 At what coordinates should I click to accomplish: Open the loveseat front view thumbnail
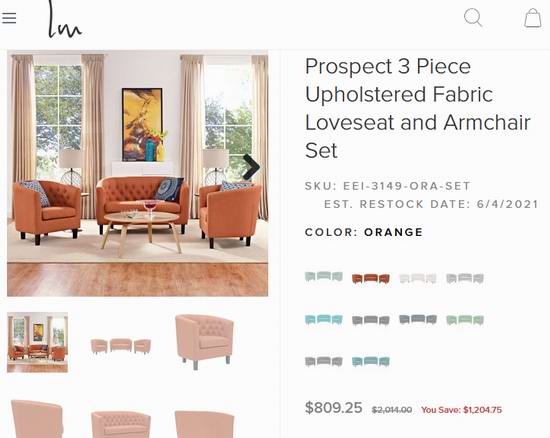[121, 424]
